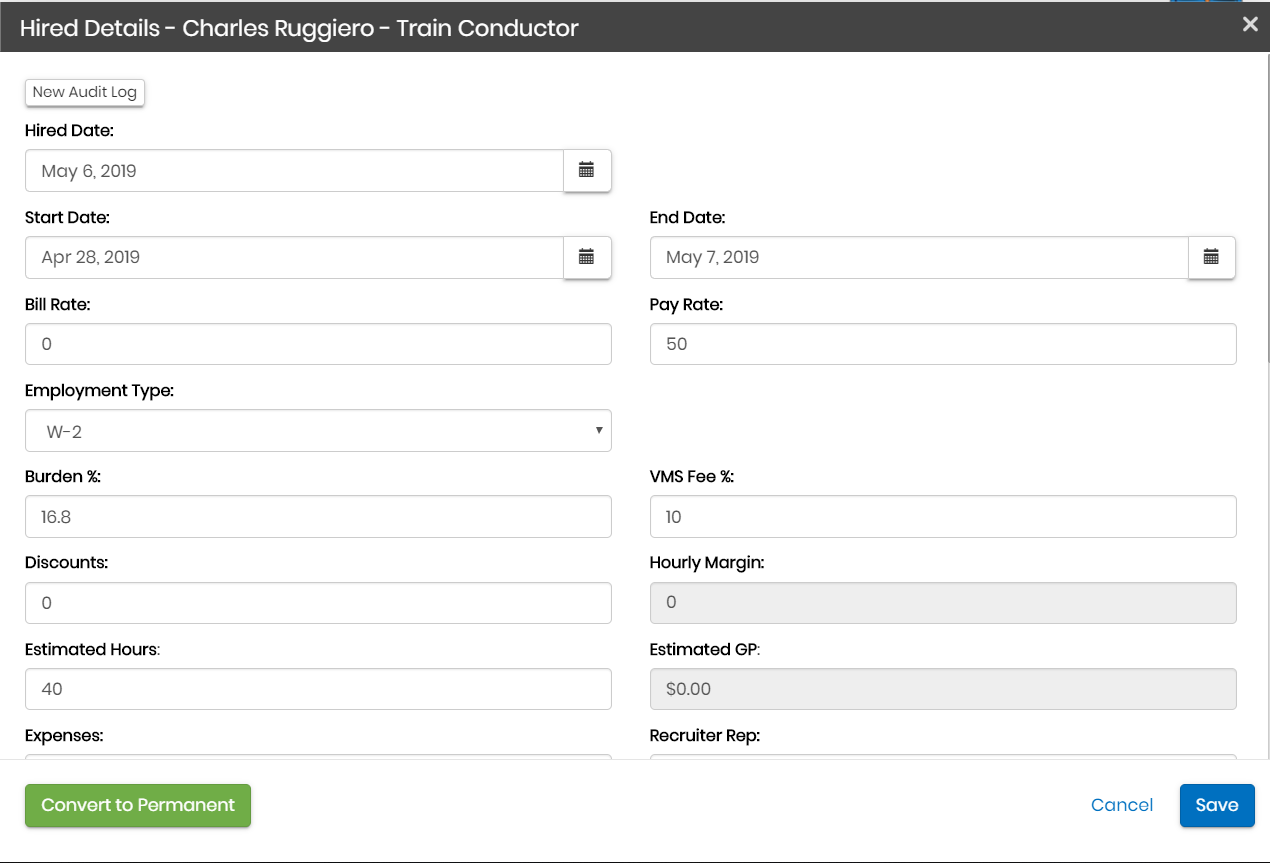Click the Estimated GP read-only field

point(942,689)
